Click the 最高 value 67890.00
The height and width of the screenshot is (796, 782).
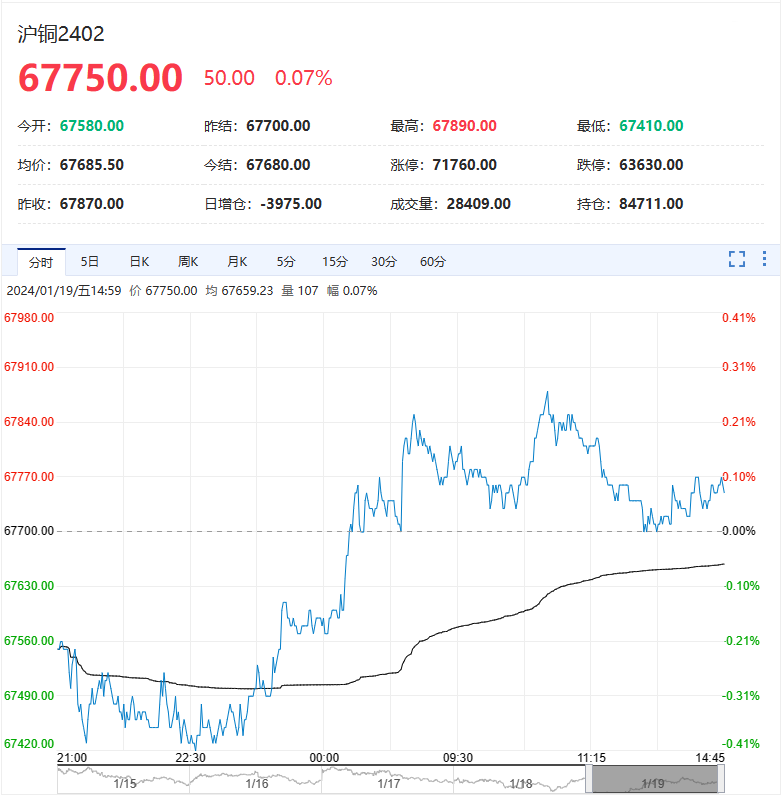pos(465,126)
